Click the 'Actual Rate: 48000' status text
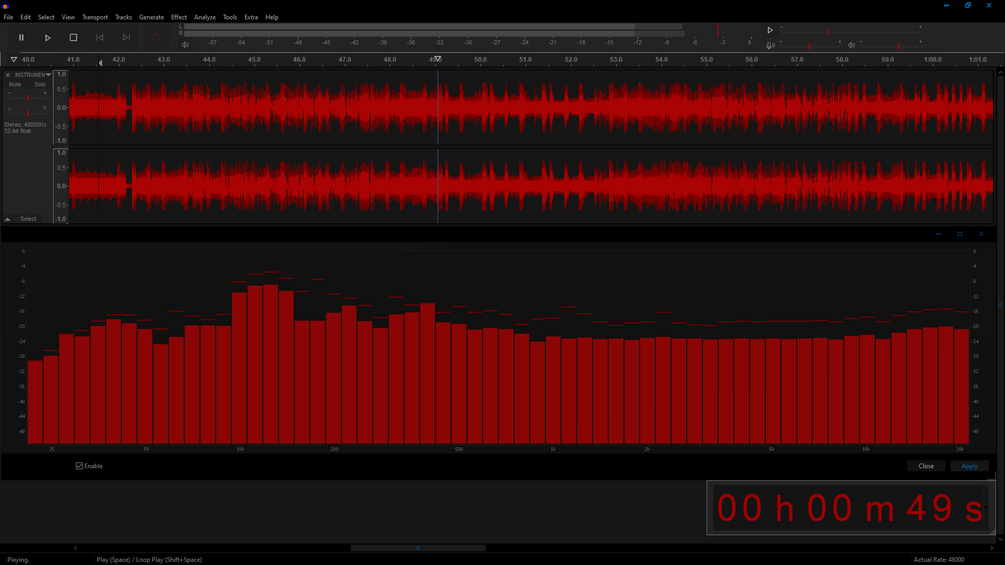The width and height of the screenshot is (1005, 565). coord(938,560)
